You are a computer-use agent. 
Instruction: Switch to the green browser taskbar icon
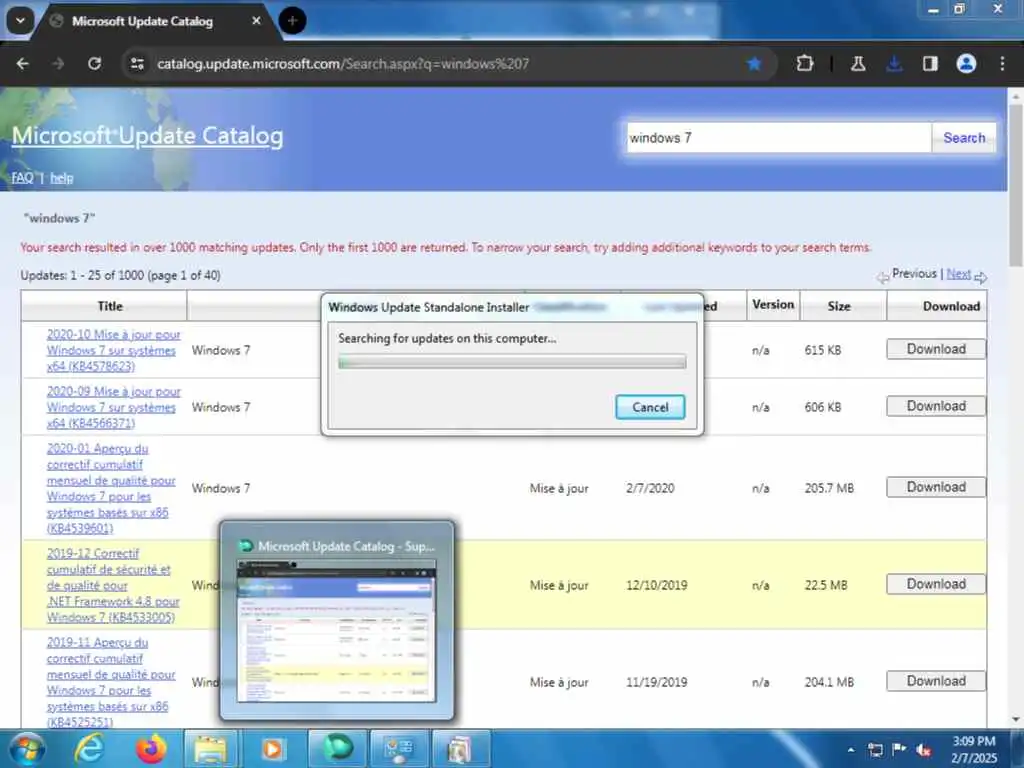pos(337,748)
